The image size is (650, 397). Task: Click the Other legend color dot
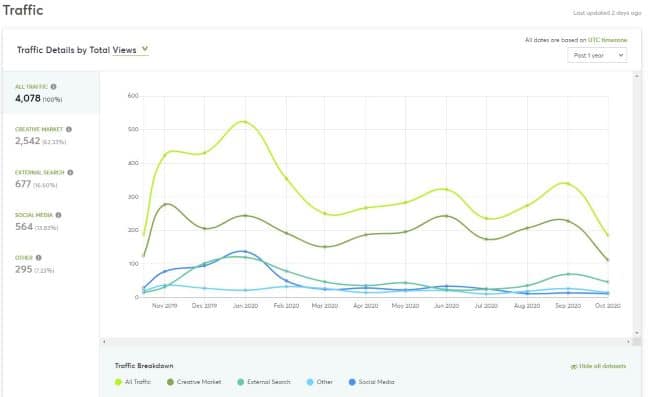click(310, 382)
